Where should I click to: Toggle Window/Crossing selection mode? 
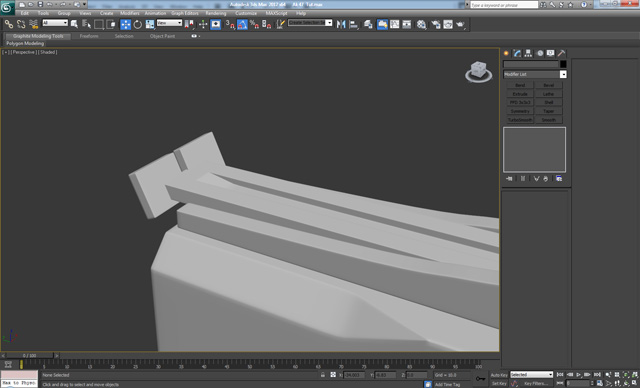pos(111,24)
